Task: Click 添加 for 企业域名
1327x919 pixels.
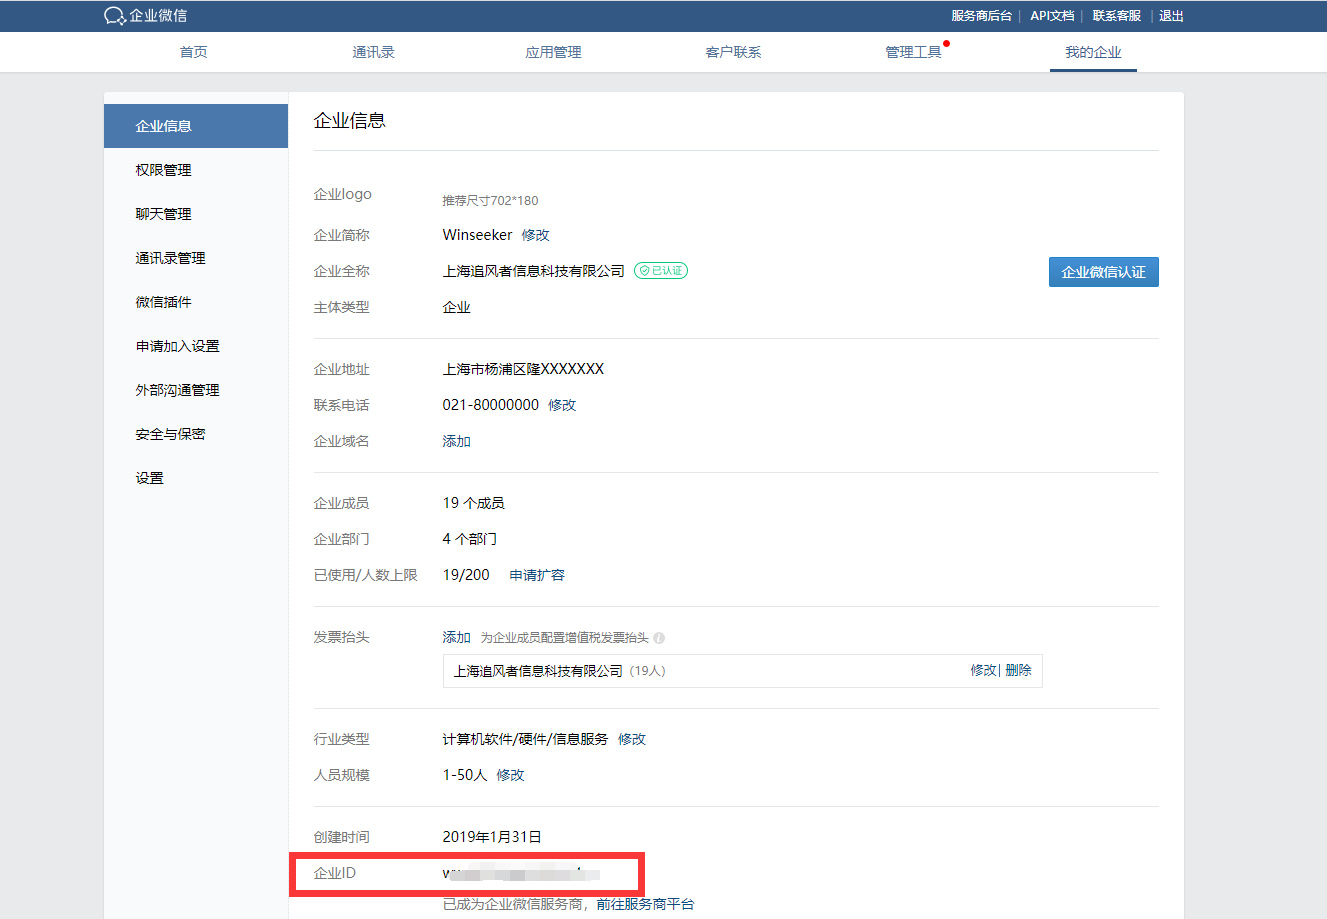Action: click(x=457, y=441)
